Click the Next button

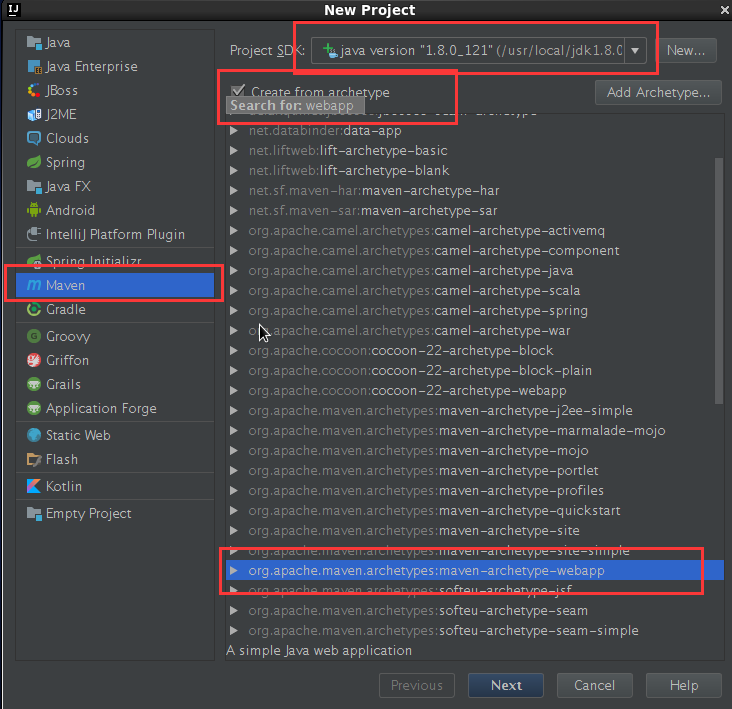coord(506,685)
